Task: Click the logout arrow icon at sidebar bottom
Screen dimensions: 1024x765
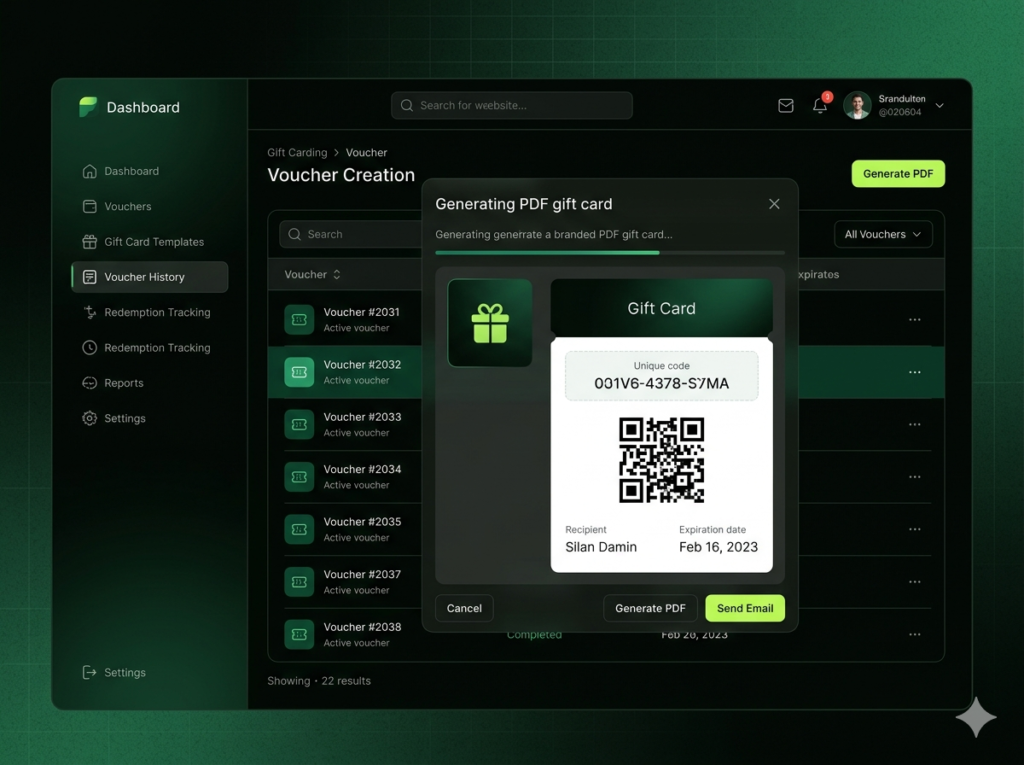Action: coord(89,672)
